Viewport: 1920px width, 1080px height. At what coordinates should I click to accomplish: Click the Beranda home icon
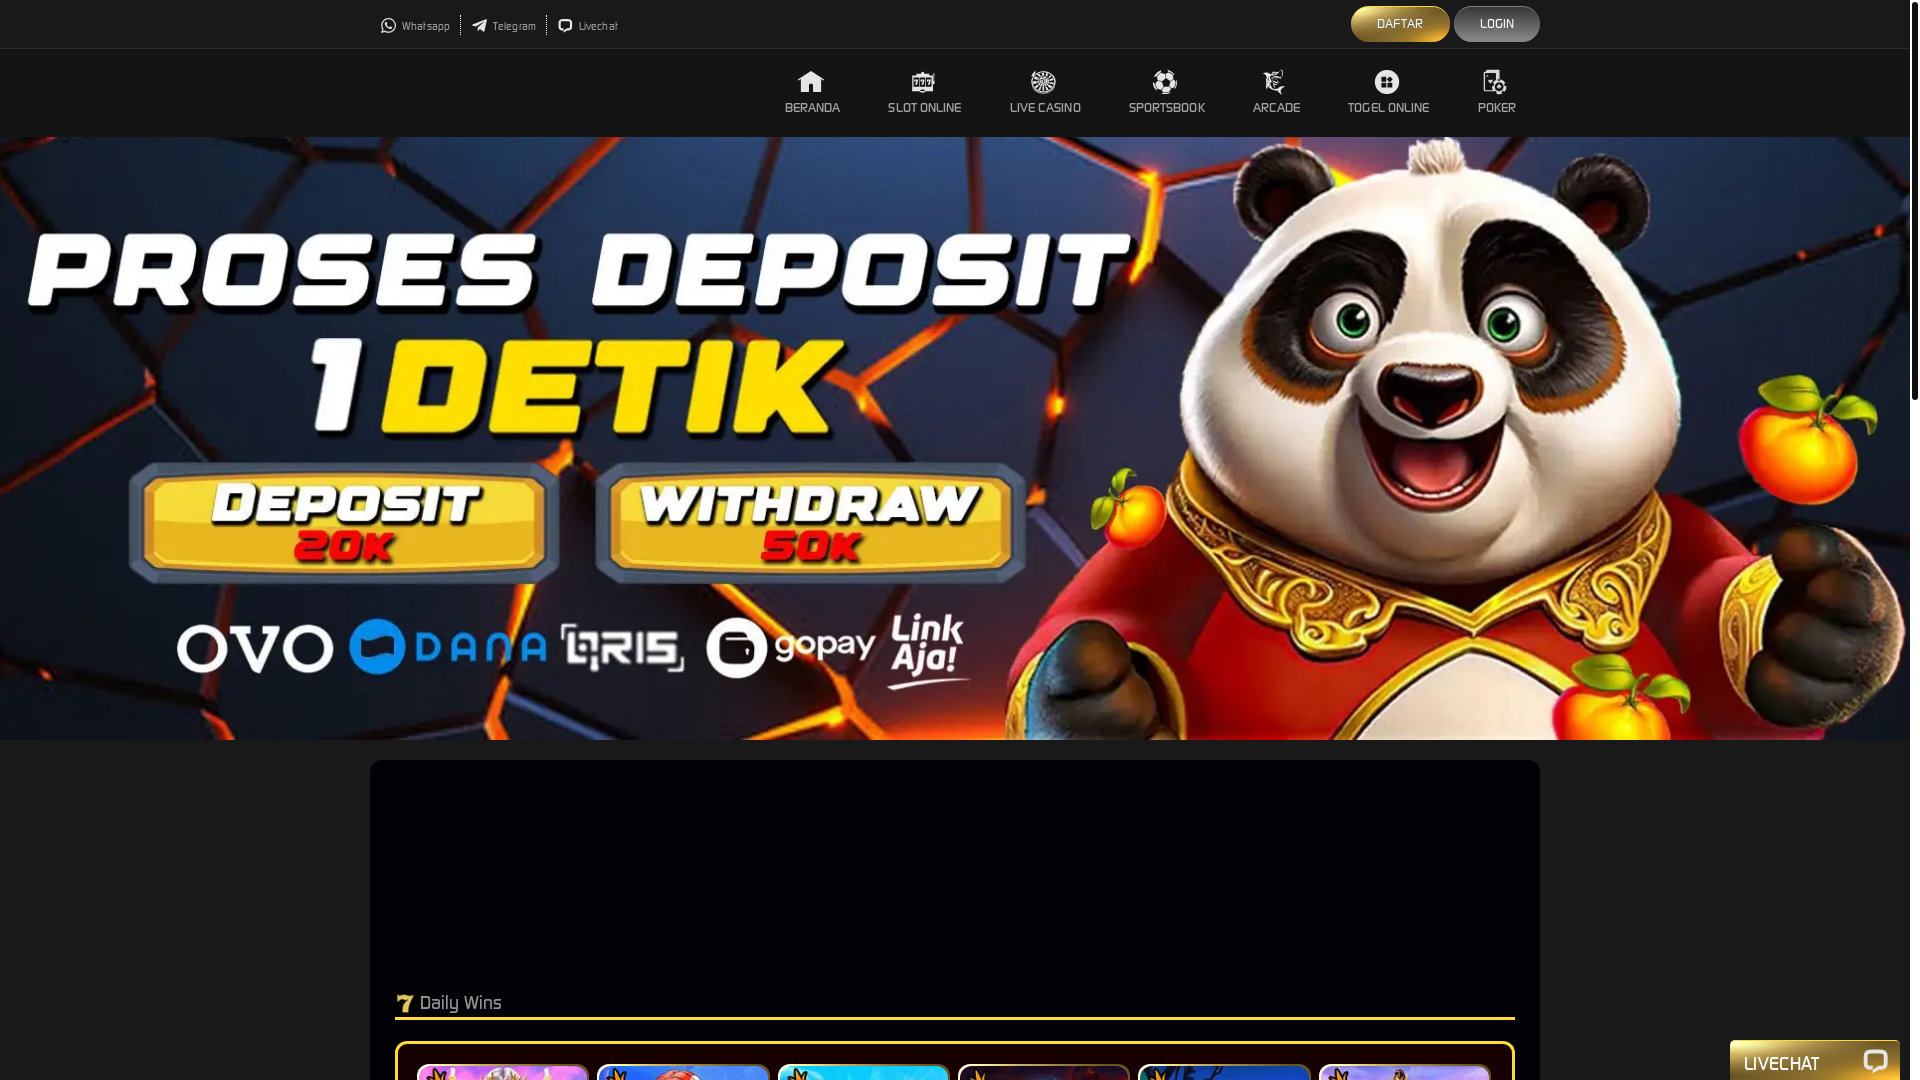click(x=811, y=82)
